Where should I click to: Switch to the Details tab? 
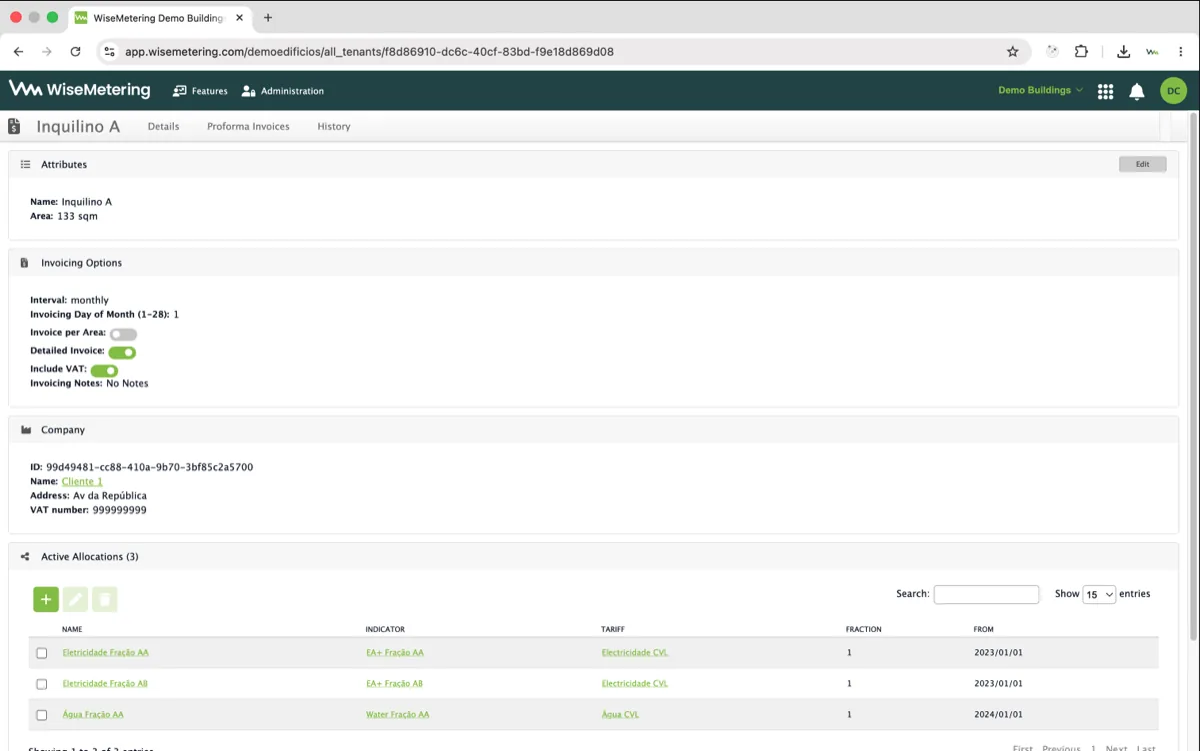tap(163, 127)
